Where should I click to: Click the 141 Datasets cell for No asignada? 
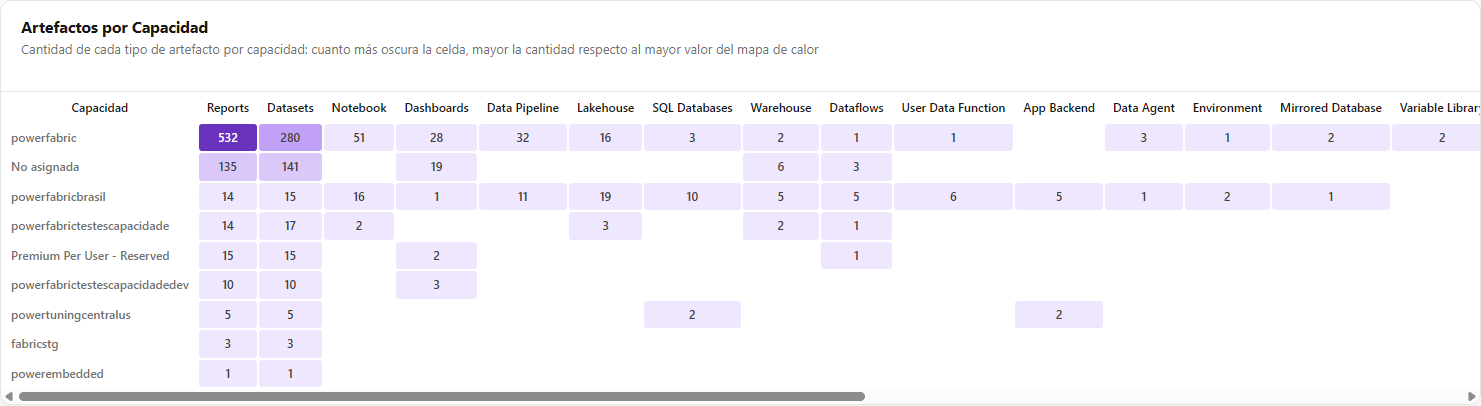click(x=290, y=167)
